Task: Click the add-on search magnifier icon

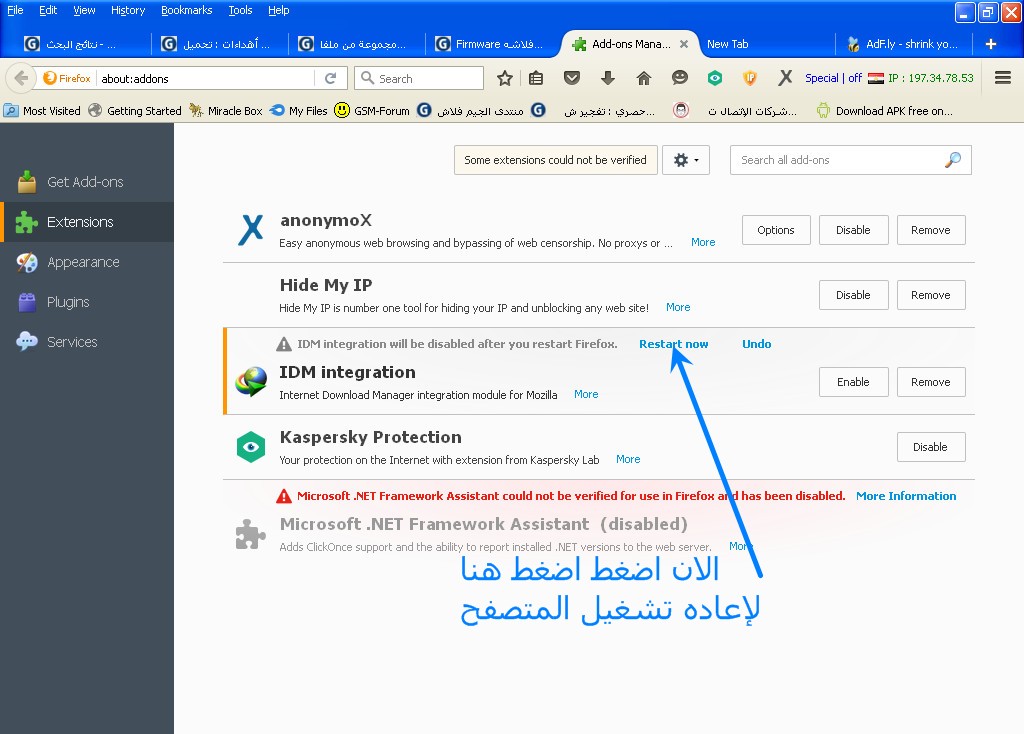Action: 953,159
